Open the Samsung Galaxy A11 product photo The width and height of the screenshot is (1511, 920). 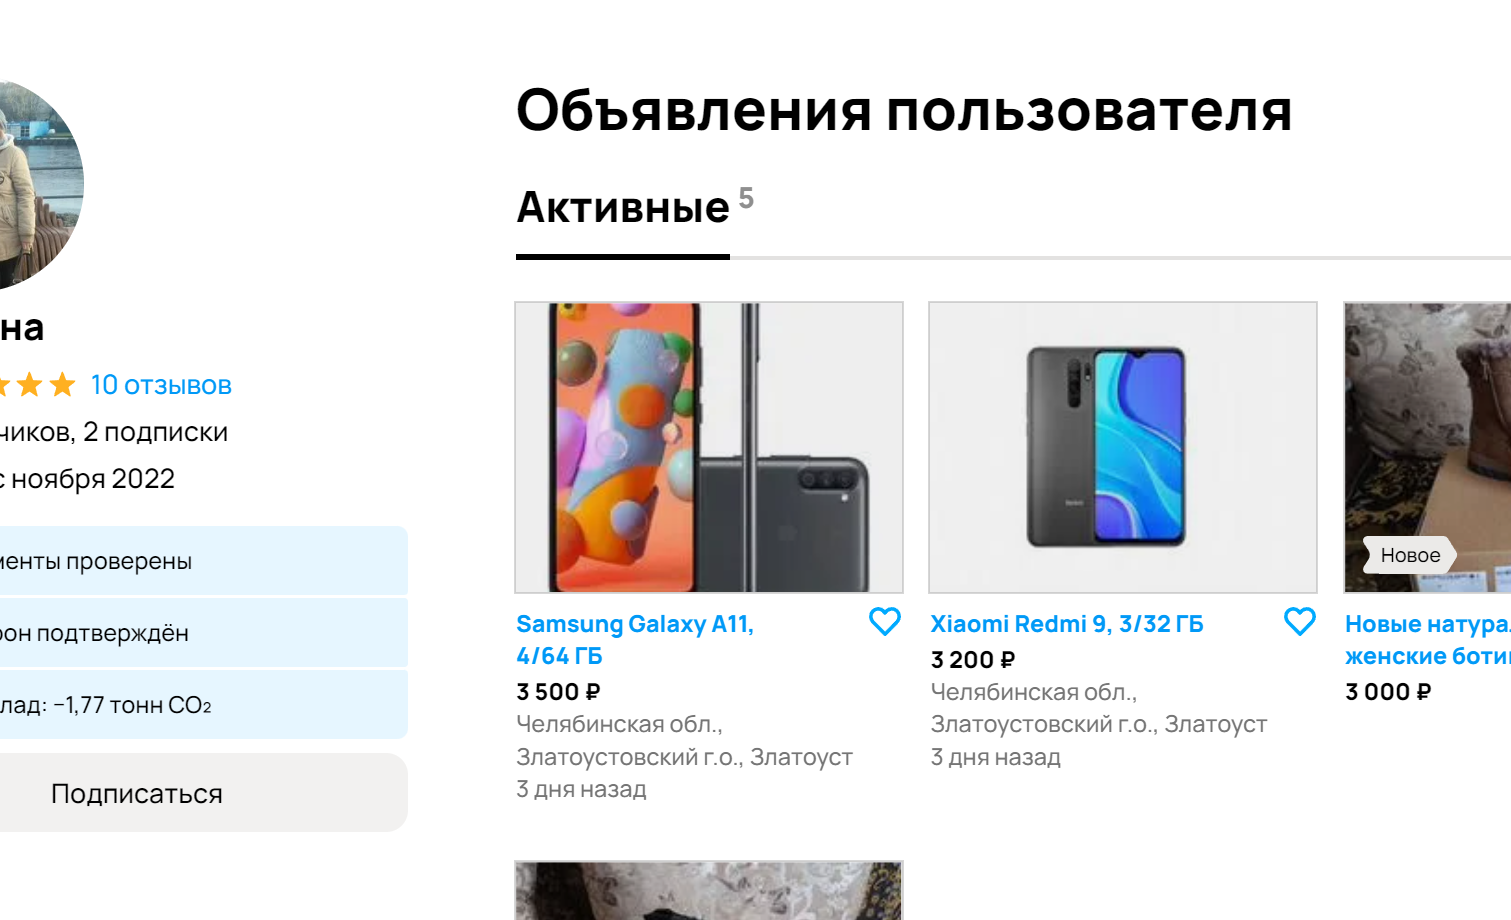pyautogui.click(x=709, y=447)
